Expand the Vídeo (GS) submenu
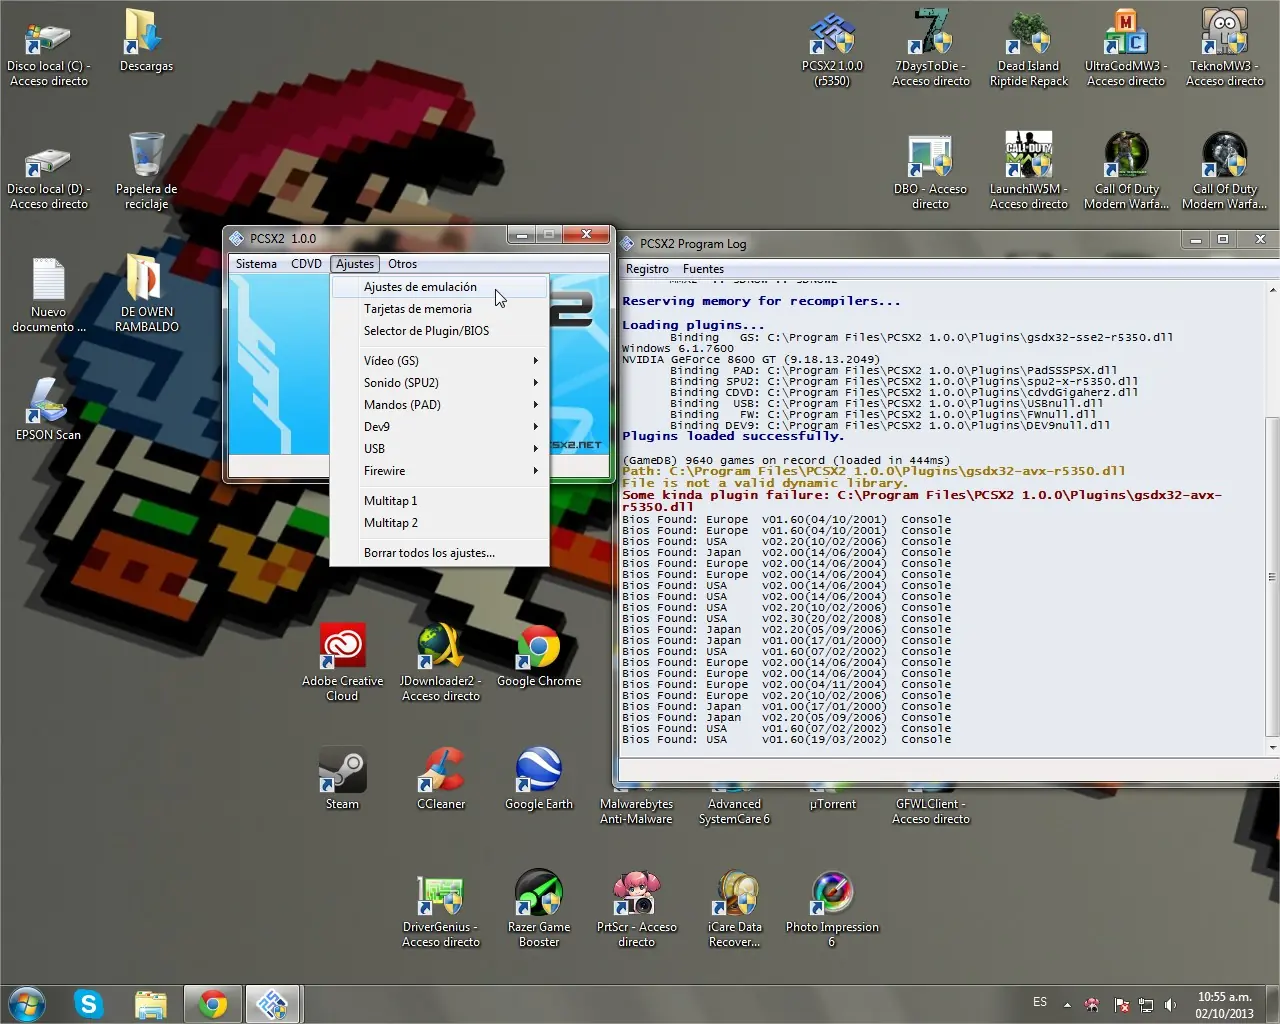1280x1024 pixels. point(440,361)
